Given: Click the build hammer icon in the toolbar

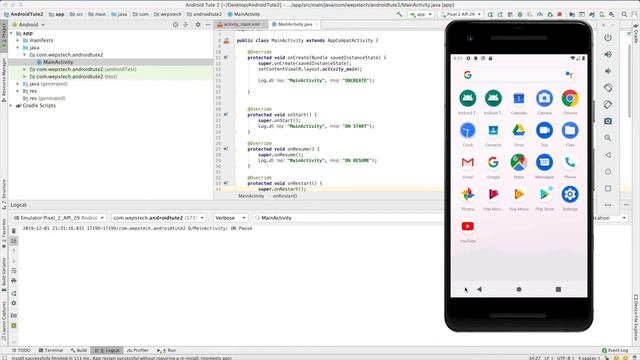Looking at the screenshot, I should pyautogui.click(x=399, y=14).
